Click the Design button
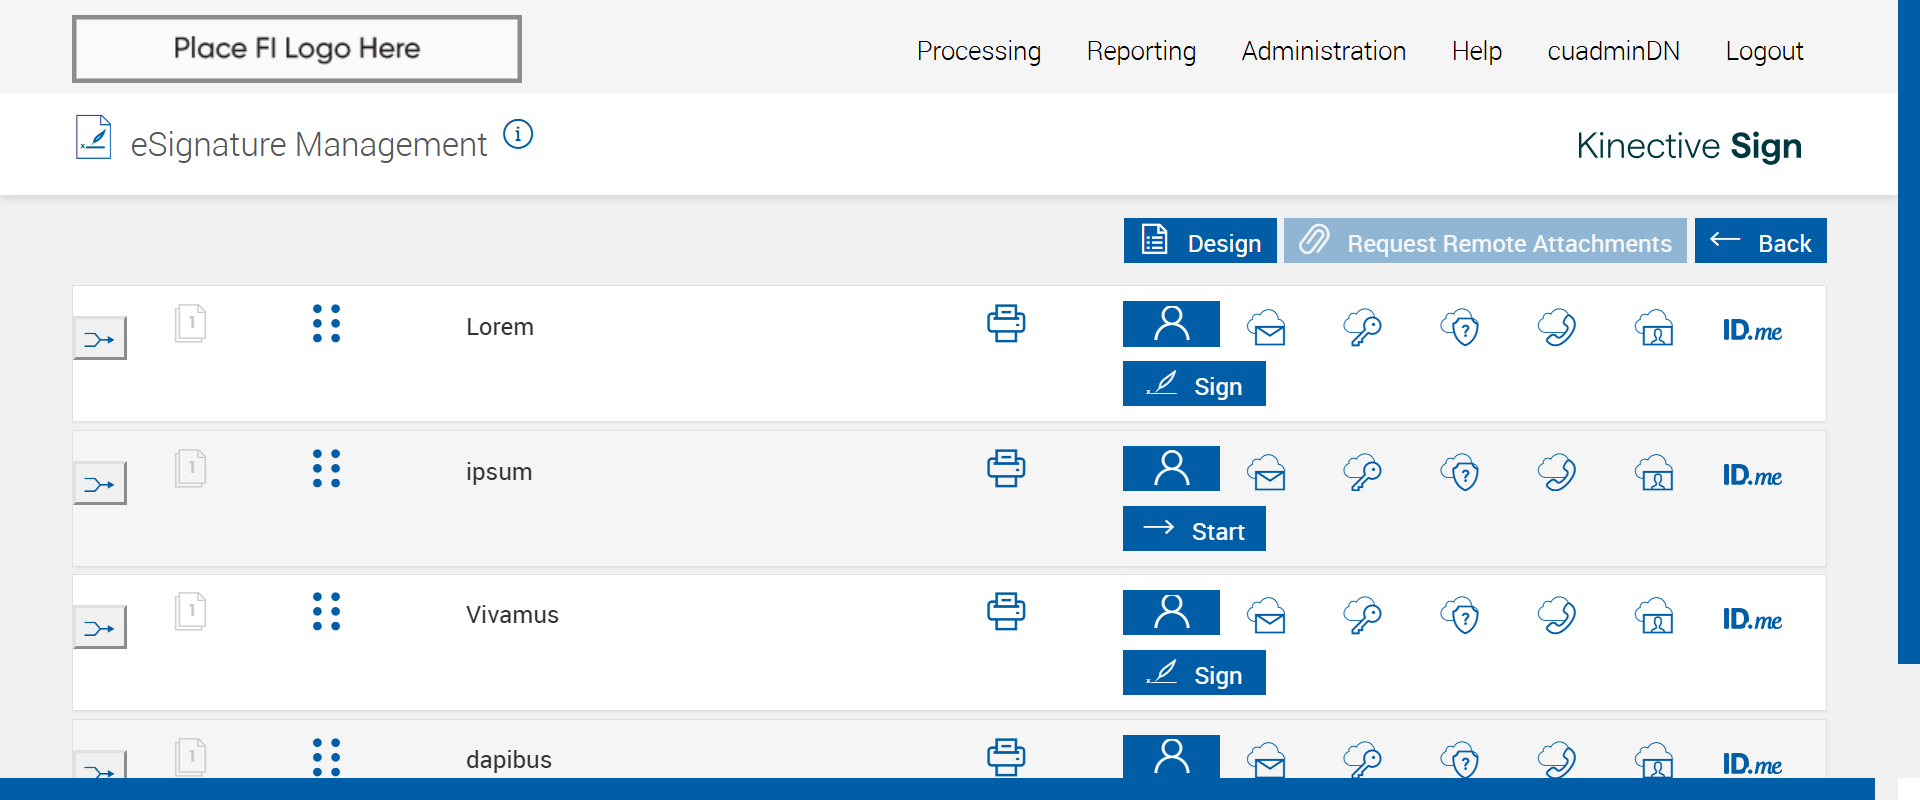Viewport: 1920px width, 800px height. (1200, 241)
